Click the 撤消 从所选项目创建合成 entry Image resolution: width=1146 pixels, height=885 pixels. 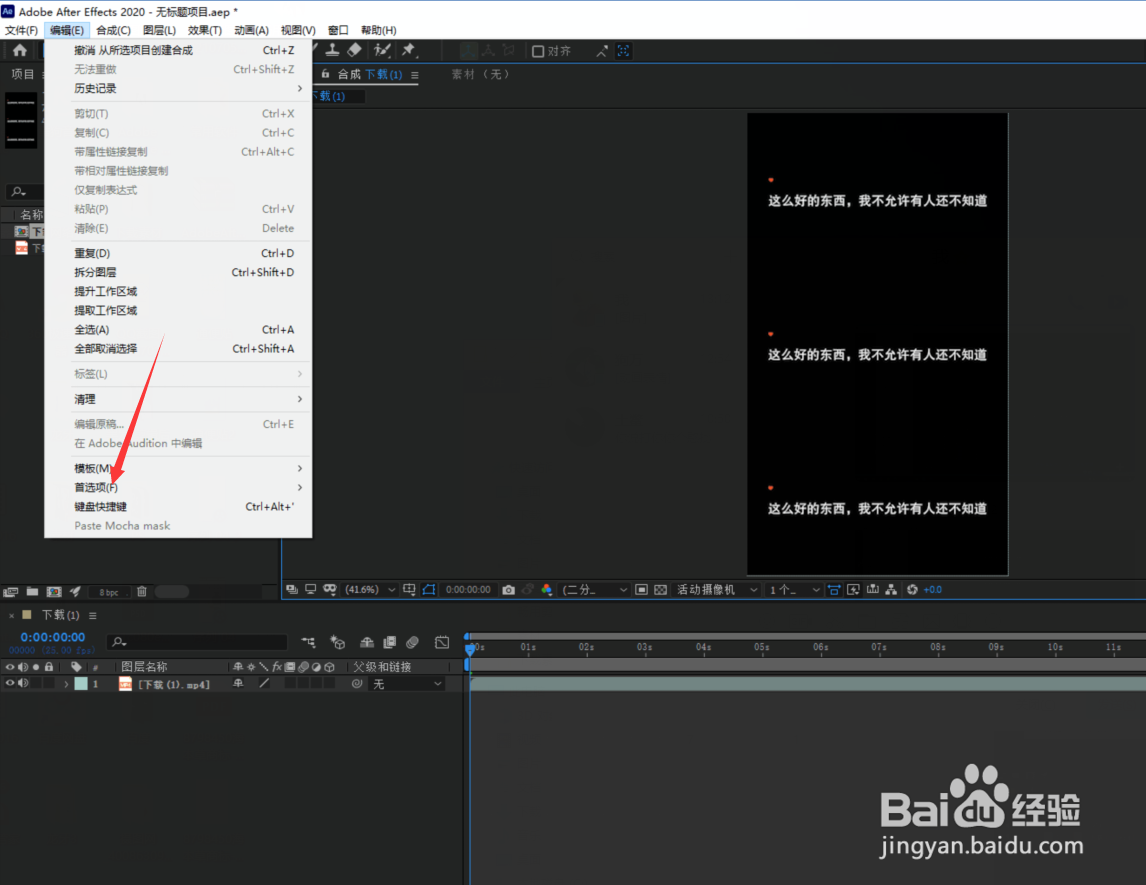coord(189,50)
